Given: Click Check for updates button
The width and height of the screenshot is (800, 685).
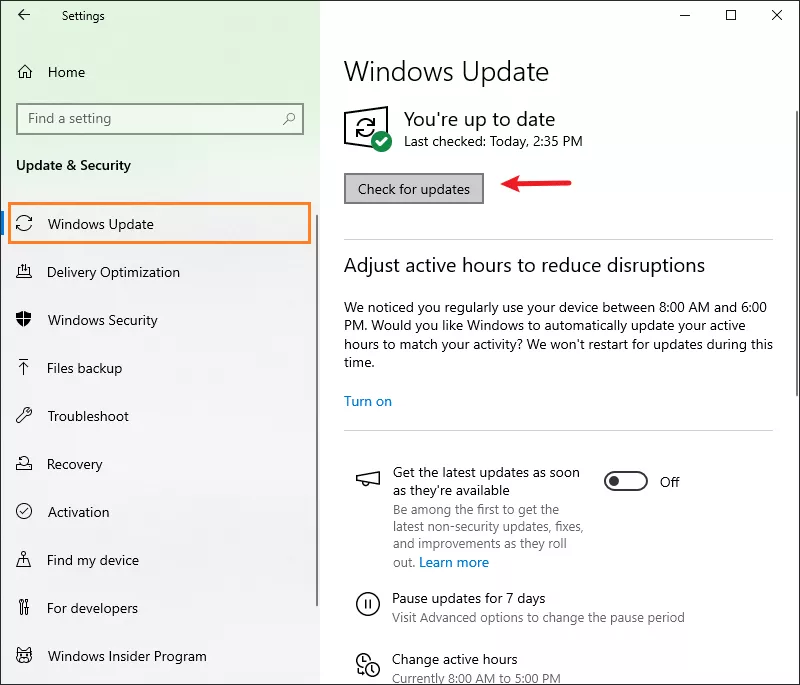Looking at the screenshot, I should tap(414, 189).
